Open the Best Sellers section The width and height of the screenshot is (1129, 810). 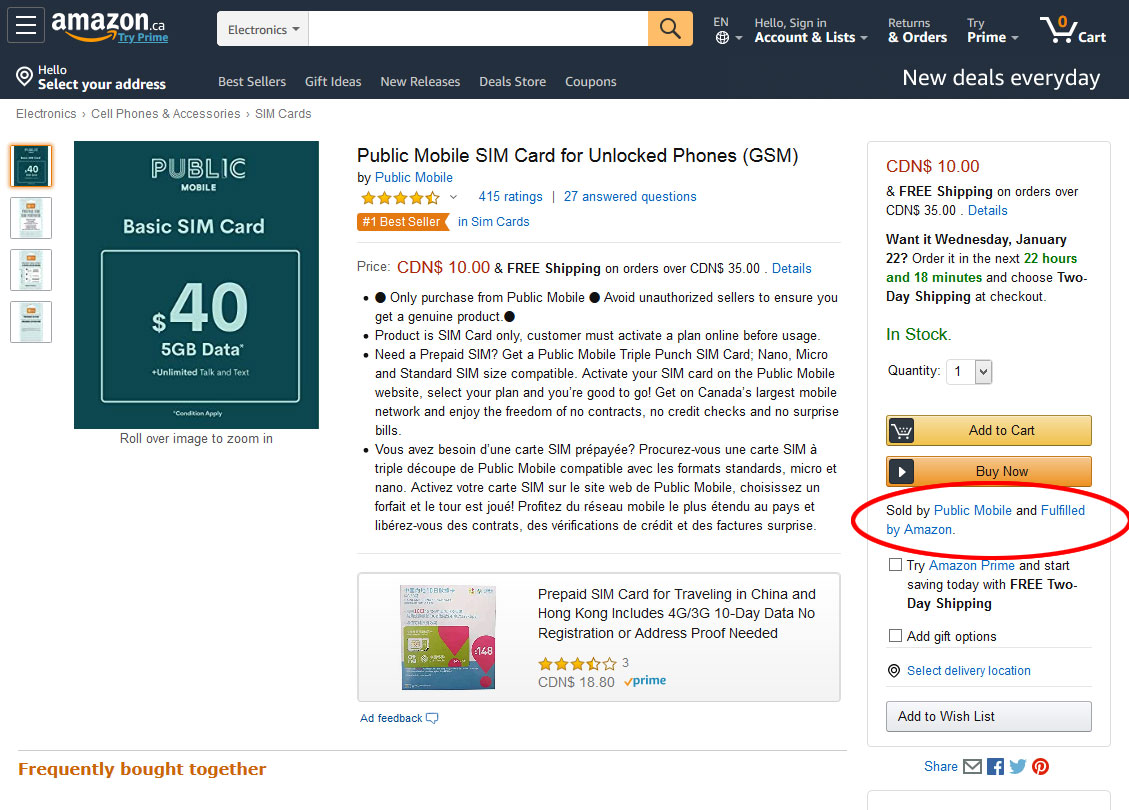251,81
